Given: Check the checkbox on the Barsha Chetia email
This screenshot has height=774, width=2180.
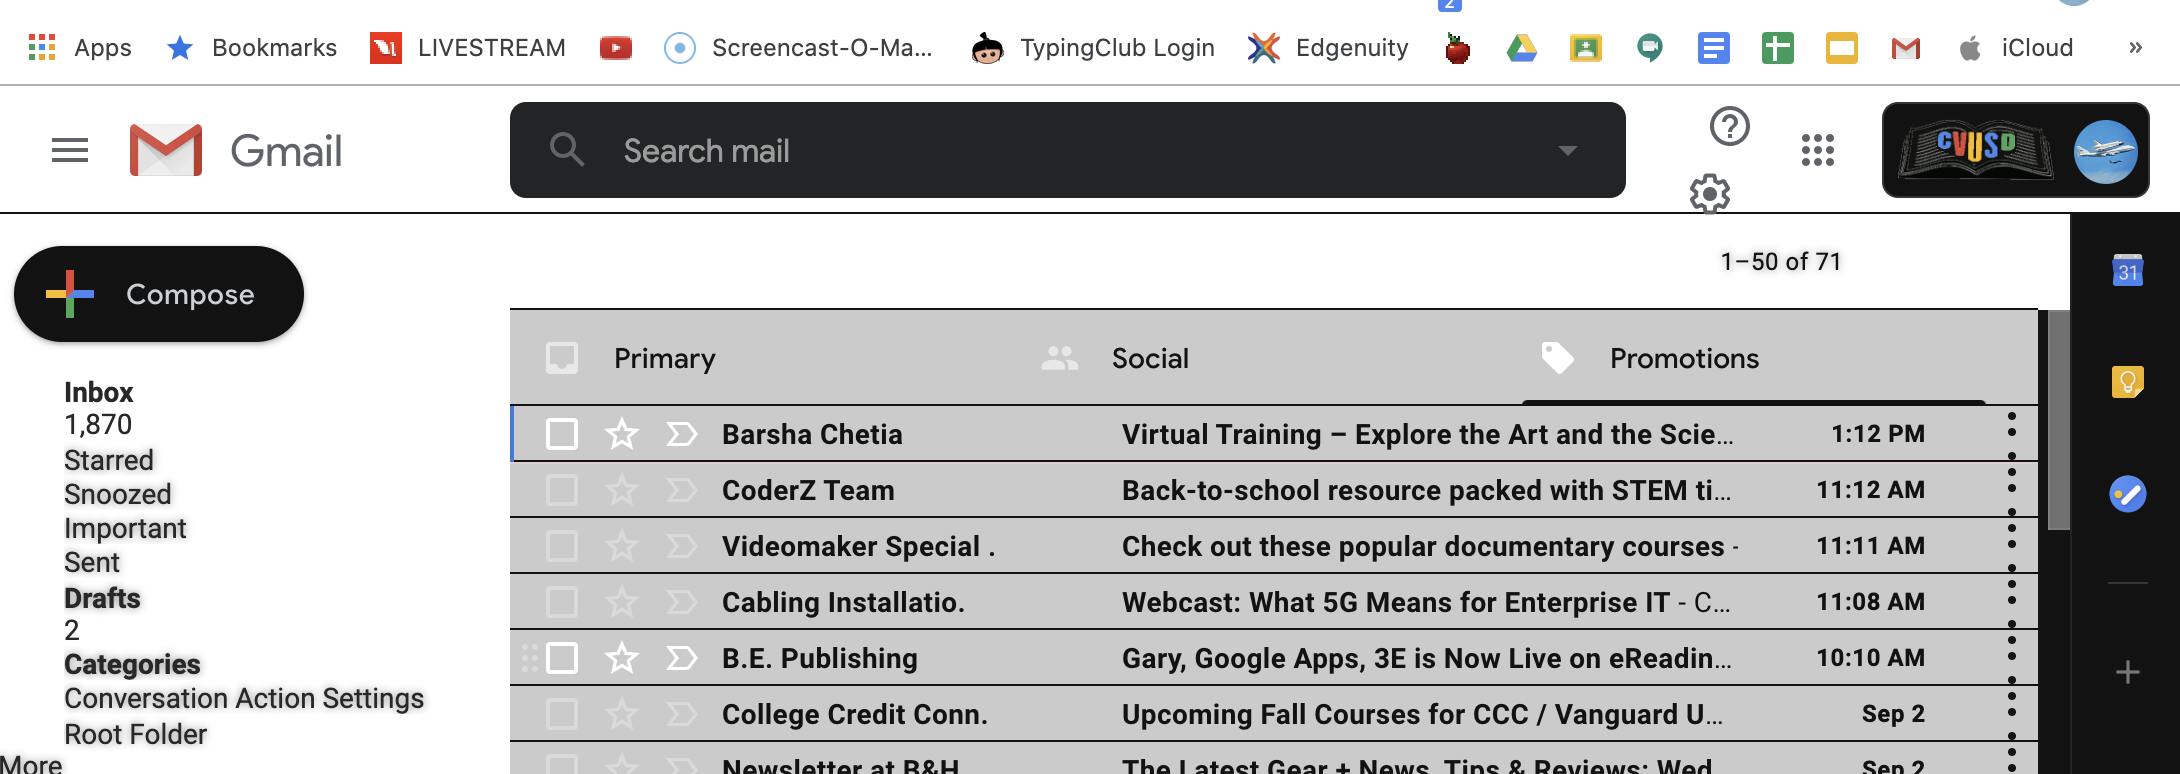Looking at the screenshot, I should pos(561,433).
